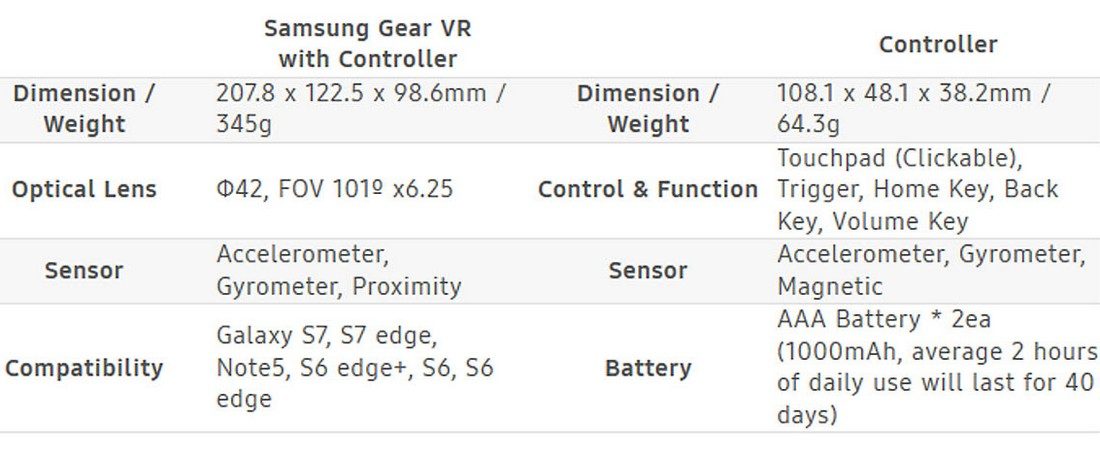This screenshot has height=453, width=1100.
Task: Select the Gear VR 'Dimension / Weight' label
Action: click(84, 109)
